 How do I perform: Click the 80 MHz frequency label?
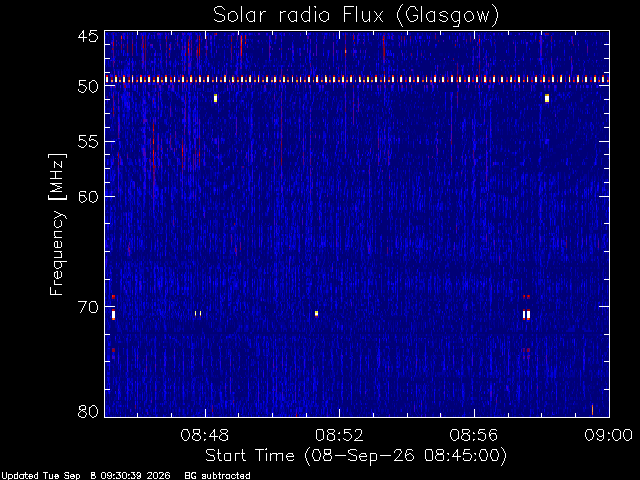tap(88, 411)
